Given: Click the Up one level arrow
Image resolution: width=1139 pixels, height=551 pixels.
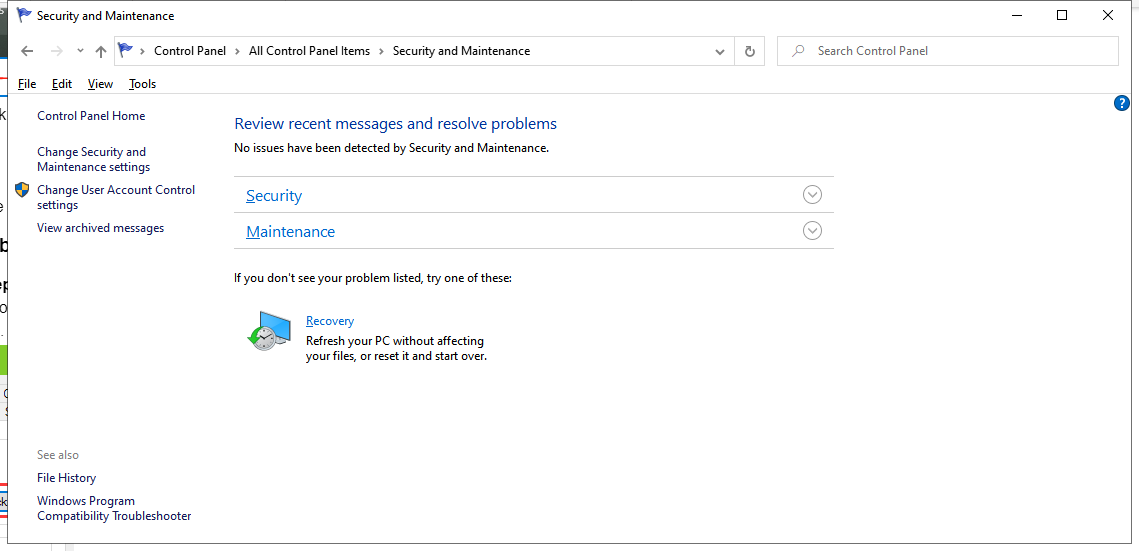Looking at the screenshot, I should pyautogui.click(x=101, y=51).
